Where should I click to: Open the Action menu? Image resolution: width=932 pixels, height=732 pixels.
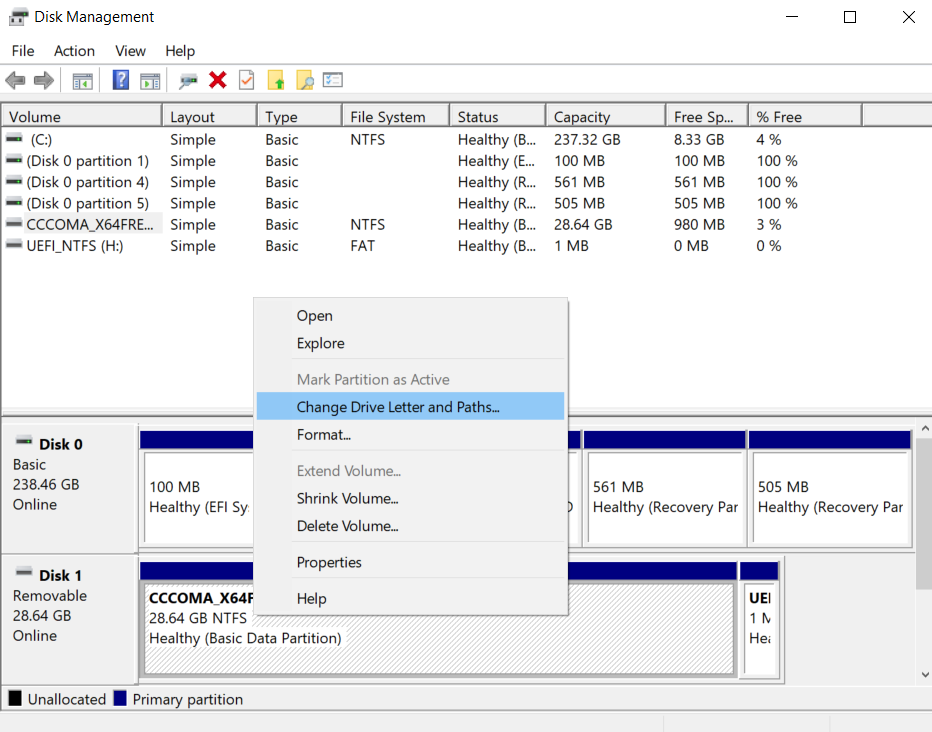click(x=74, y=51)
